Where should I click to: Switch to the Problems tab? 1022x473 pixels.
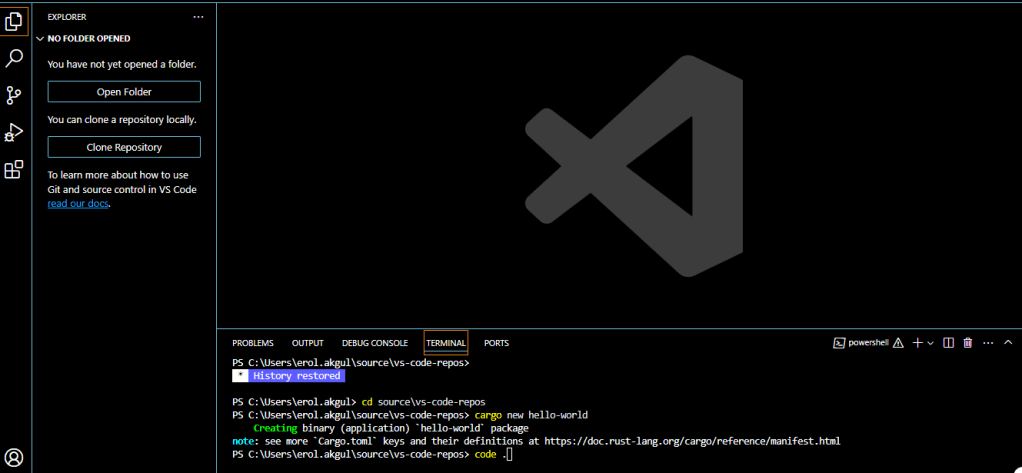pos(252,343)
